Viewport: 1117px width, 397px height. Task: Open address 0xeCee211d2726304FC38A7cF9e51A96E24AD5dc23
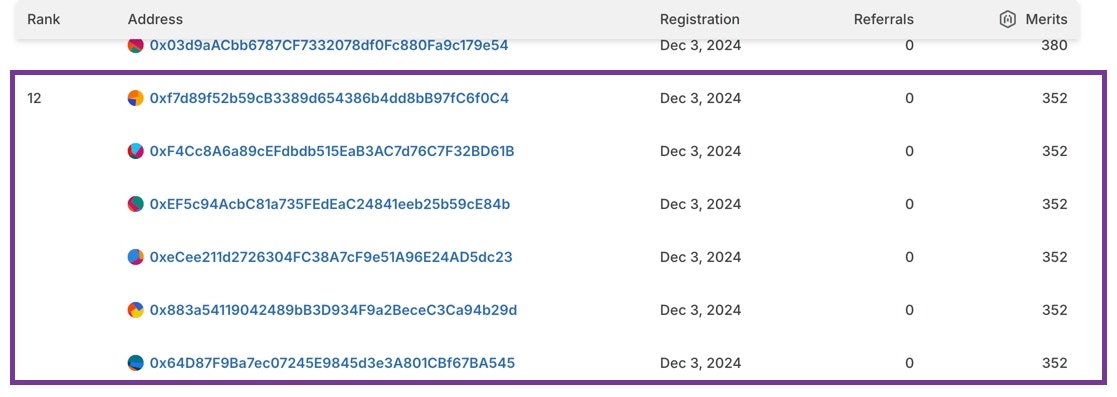point(331,257)
